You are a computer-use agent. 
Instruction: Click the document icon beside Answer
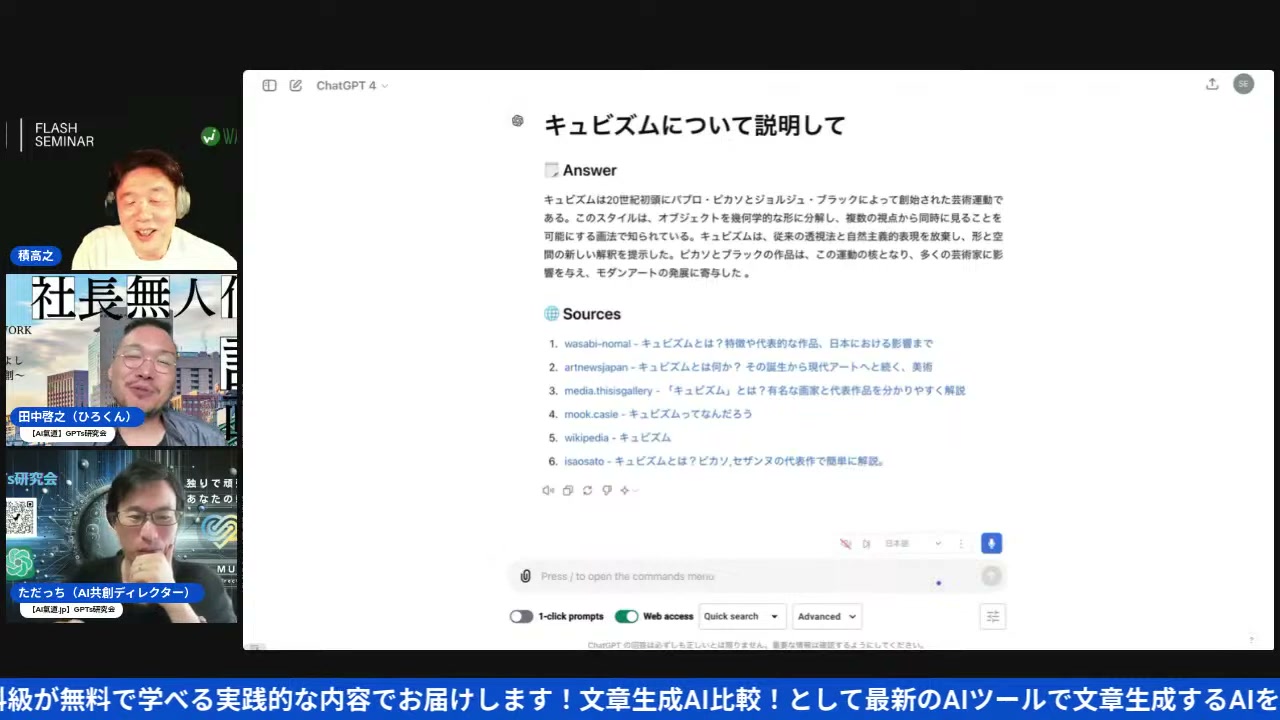click(551, 170)
